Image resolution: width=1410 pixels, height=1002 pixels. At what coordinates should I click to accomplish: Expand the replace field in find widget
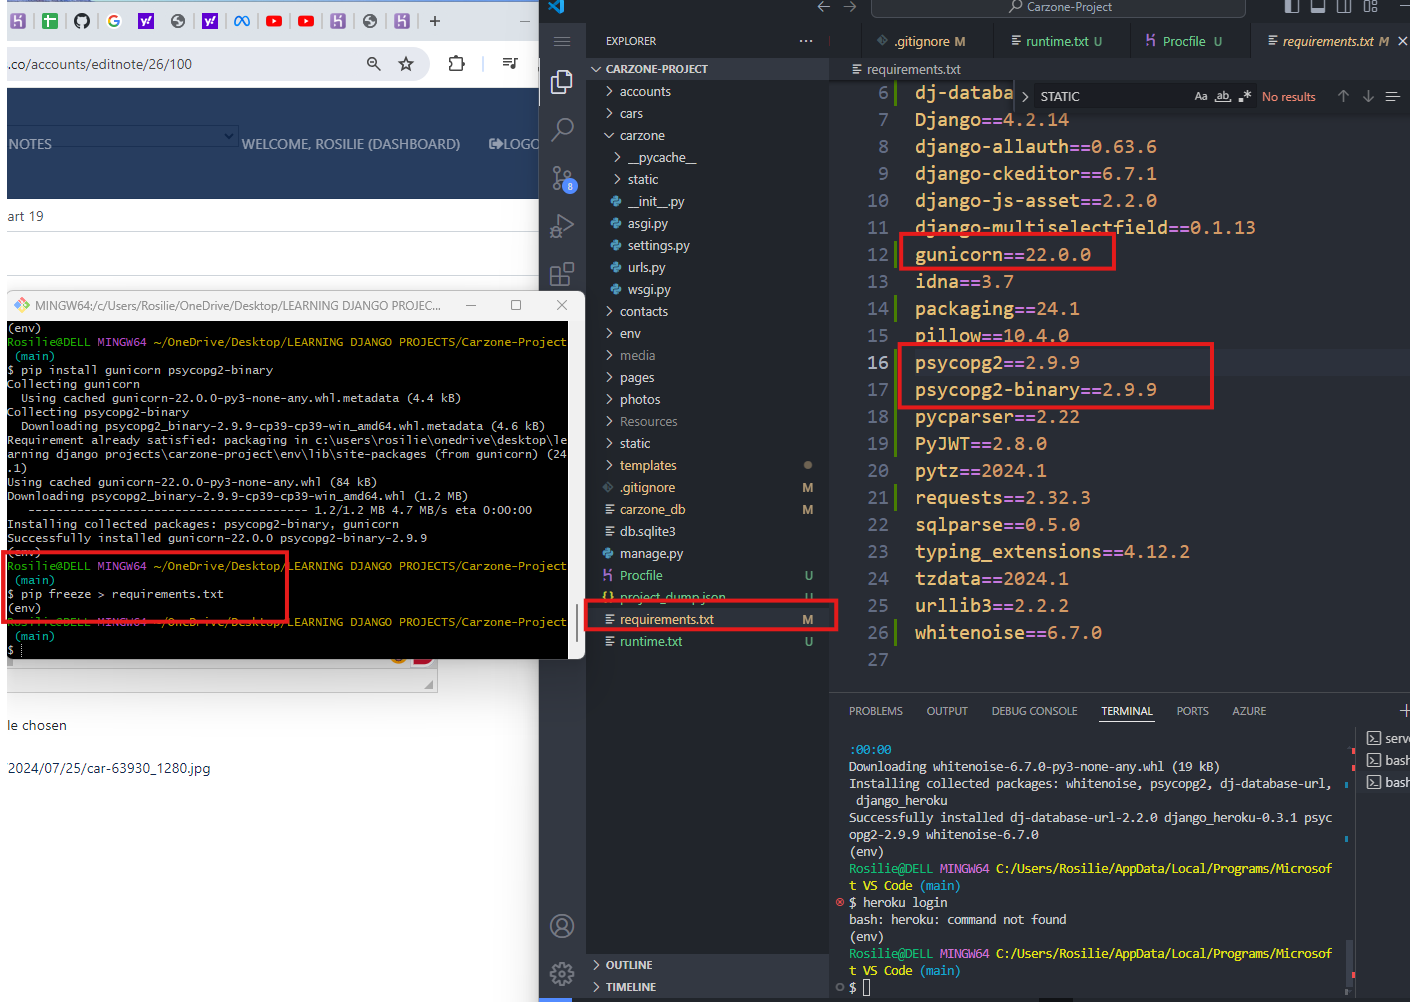click(x=1025, y=97)
